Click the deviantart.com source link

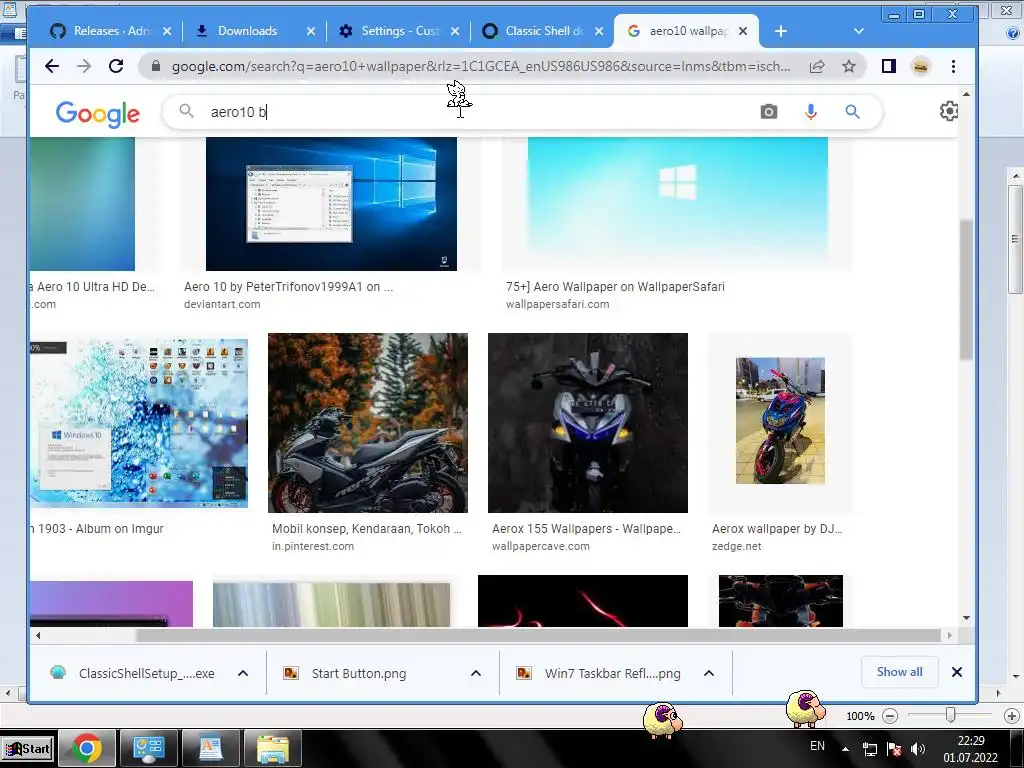(222, 304)
